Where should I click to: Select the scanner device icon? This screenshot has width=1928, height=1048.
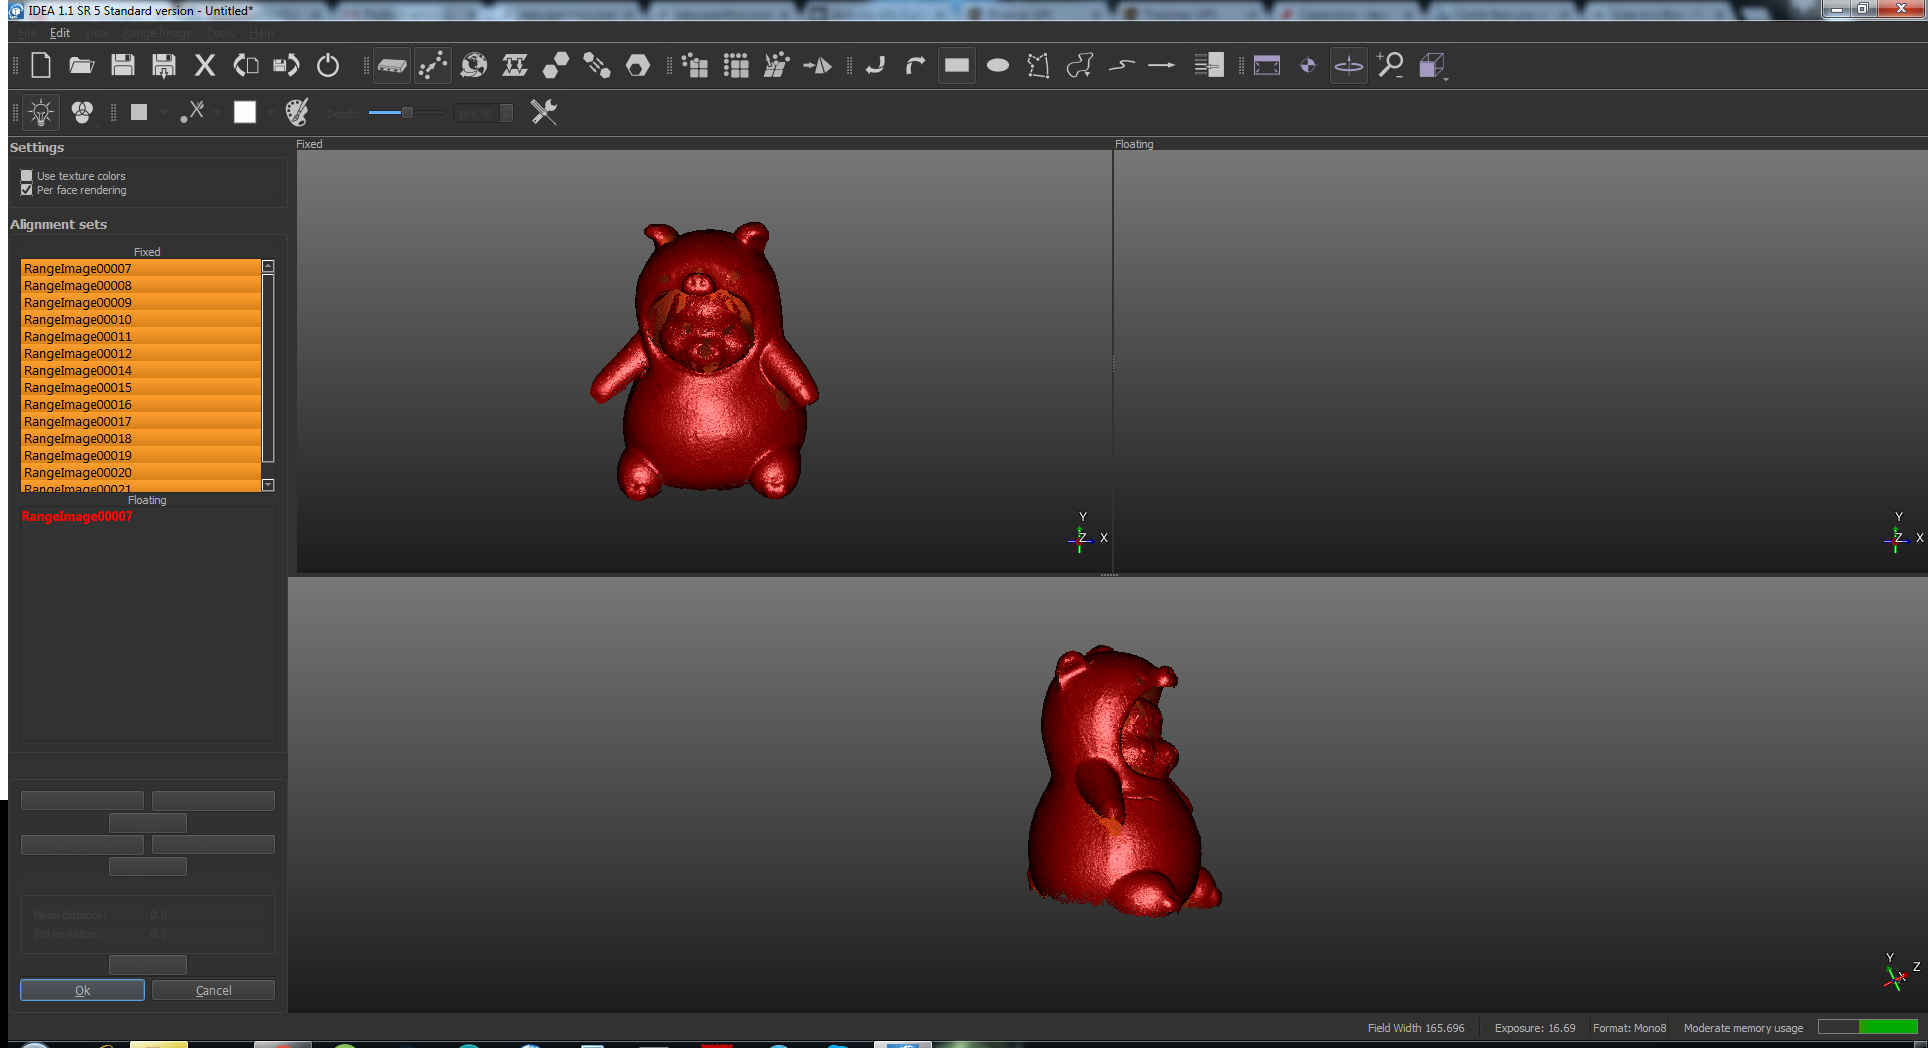point(392,66)
